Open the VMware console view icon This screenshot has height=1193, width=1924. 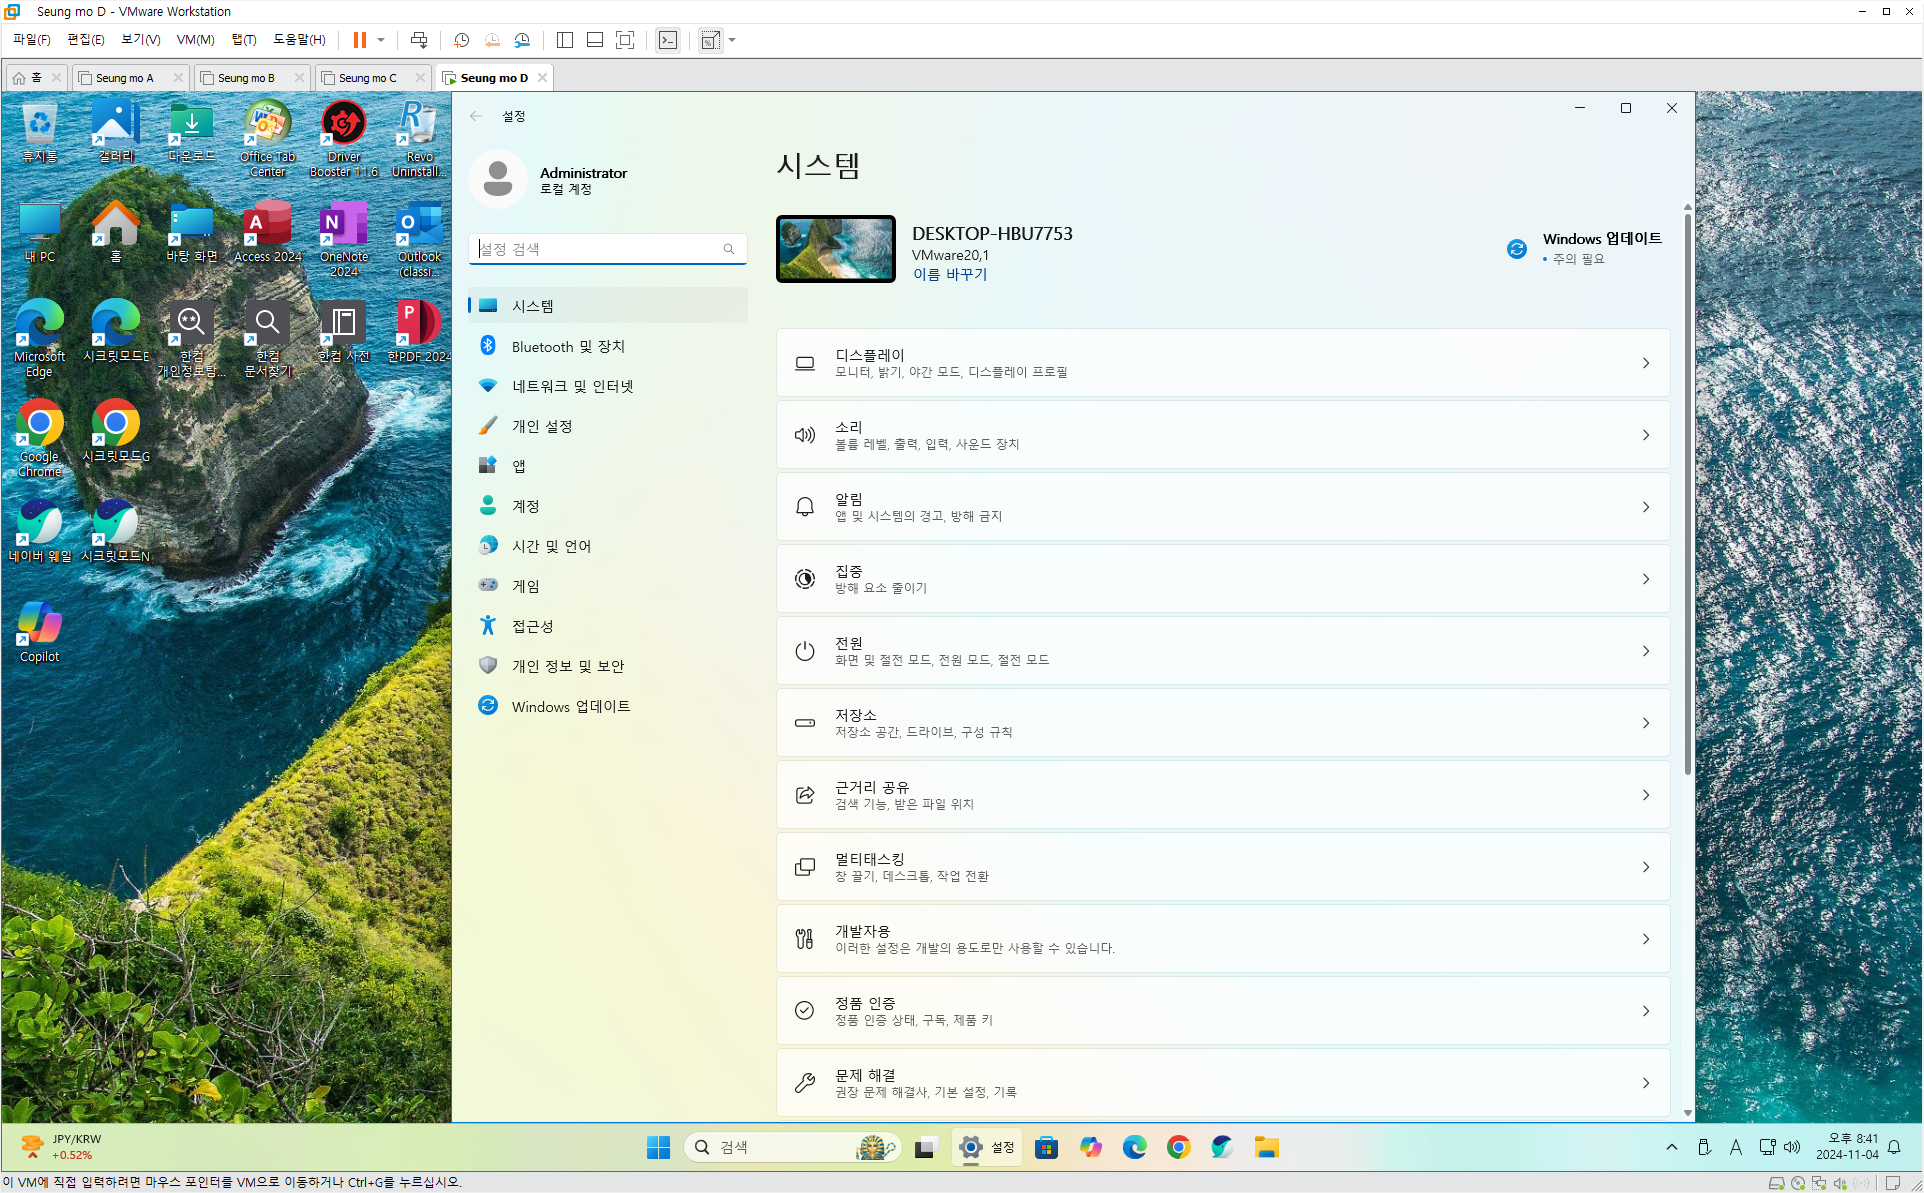[668, 40]
